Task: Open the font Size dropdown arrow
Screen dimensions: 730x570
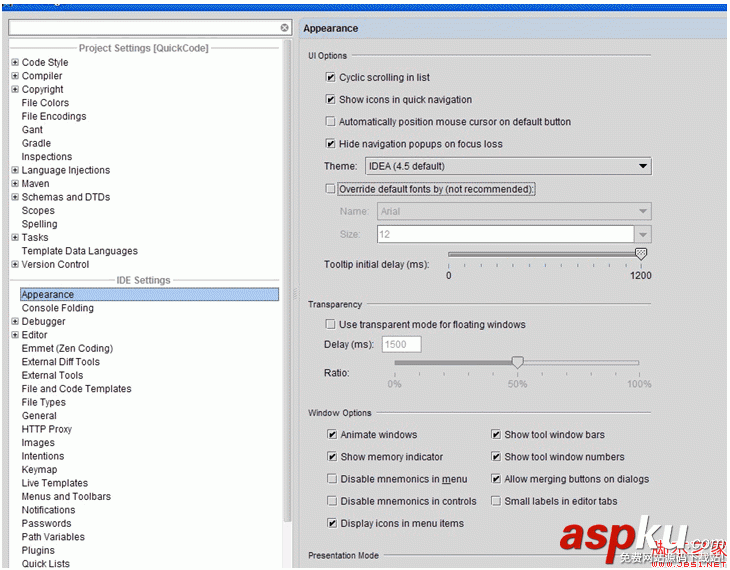Action: coord(643,234)
